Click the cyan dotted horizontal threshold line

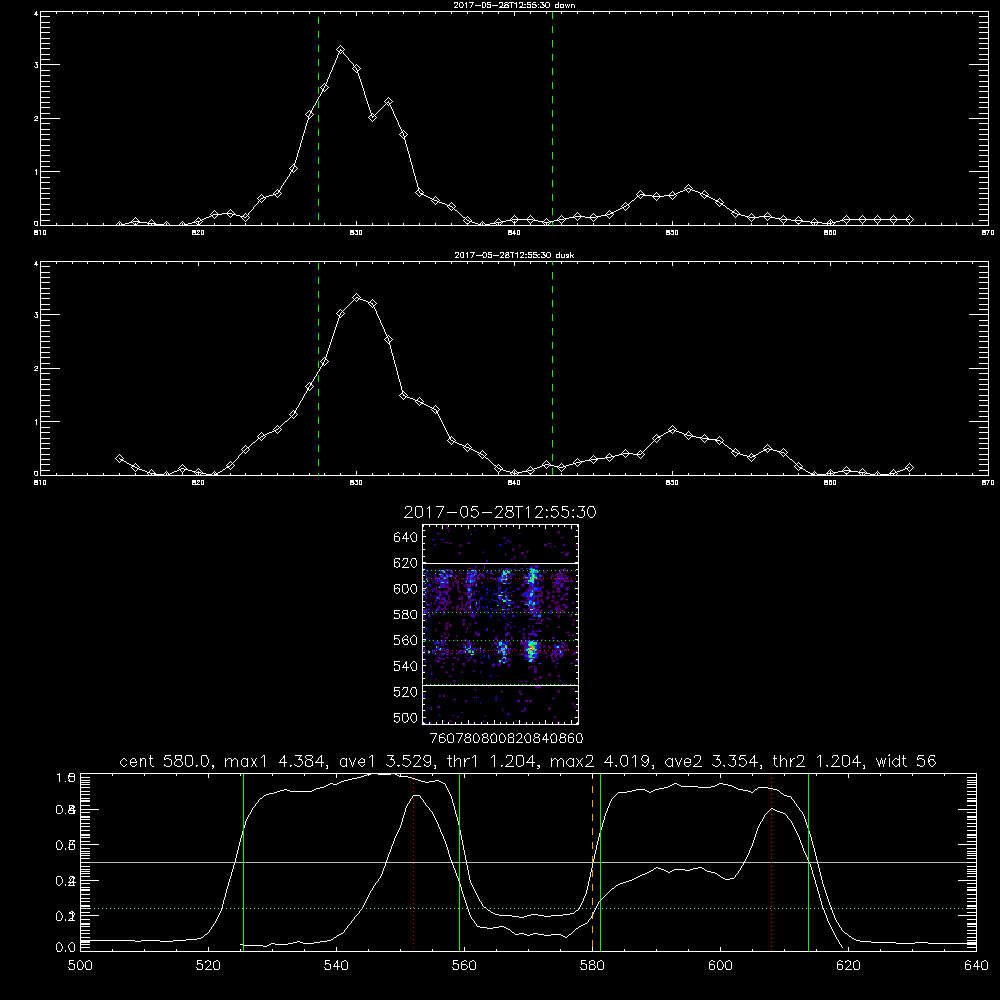[x=528, y=908]
